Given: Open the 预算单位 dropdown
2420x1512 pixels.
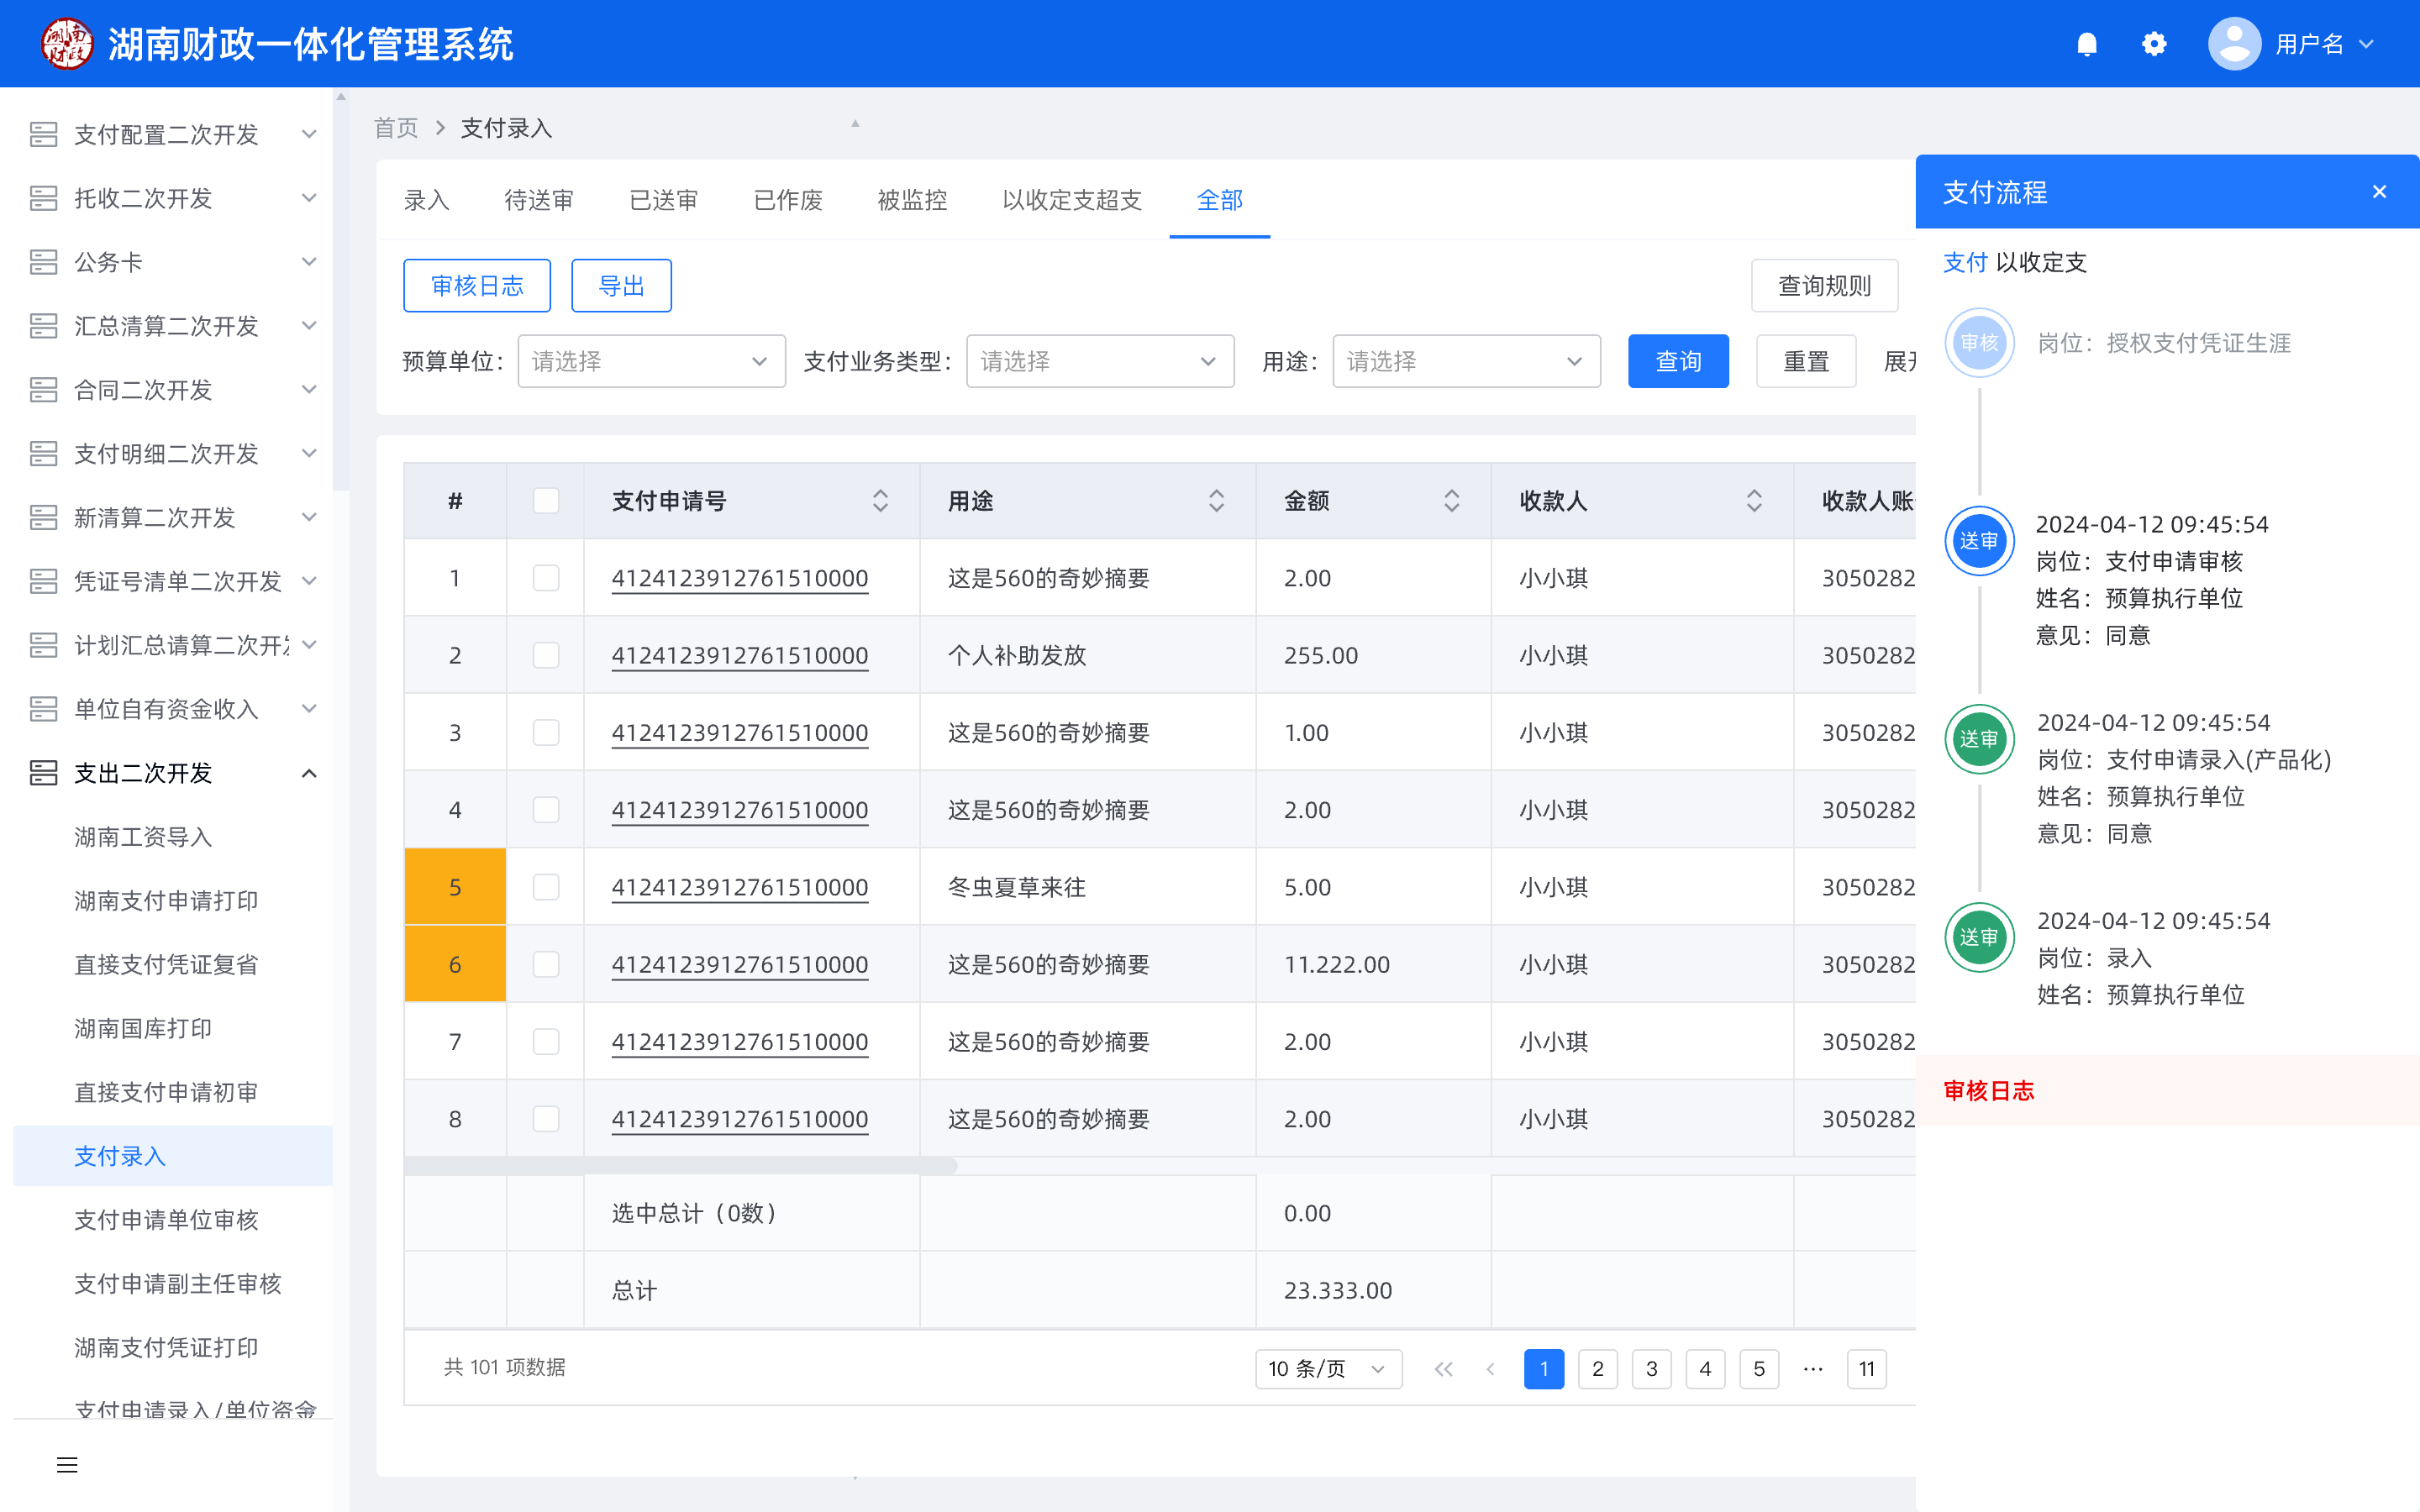Looking at the screenshot, I should 651,361.
